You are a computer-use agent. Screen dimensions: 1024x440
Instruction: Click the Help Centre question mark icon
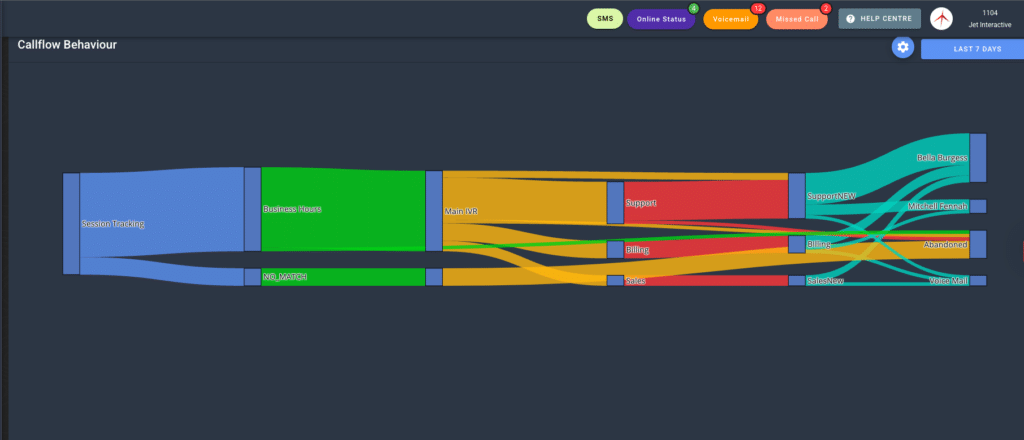[850, 19]
